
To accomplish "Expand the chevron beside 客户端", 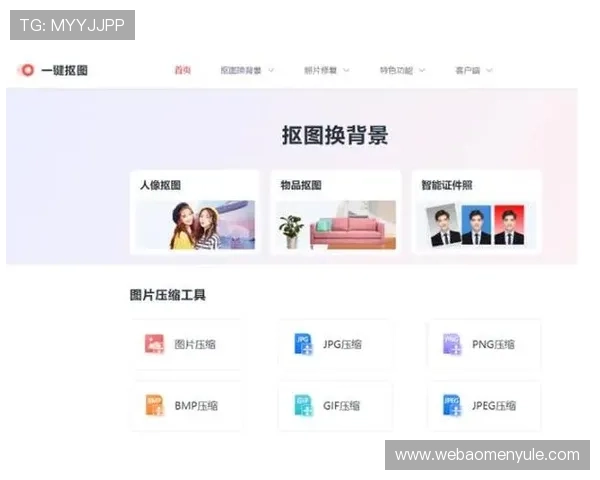I will point(489,70).
